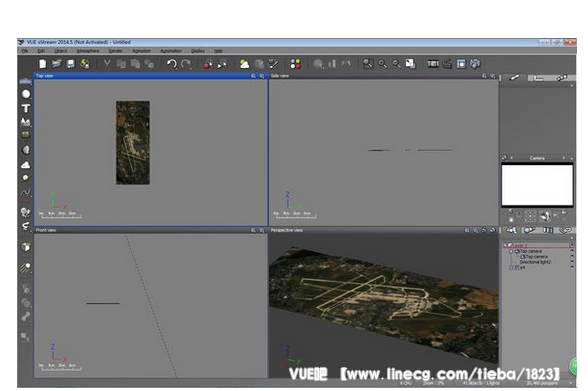Select Directional light2 in the object list
Image resolution: width=588 pixels, height=391 pixels.
tap(535, 262)
